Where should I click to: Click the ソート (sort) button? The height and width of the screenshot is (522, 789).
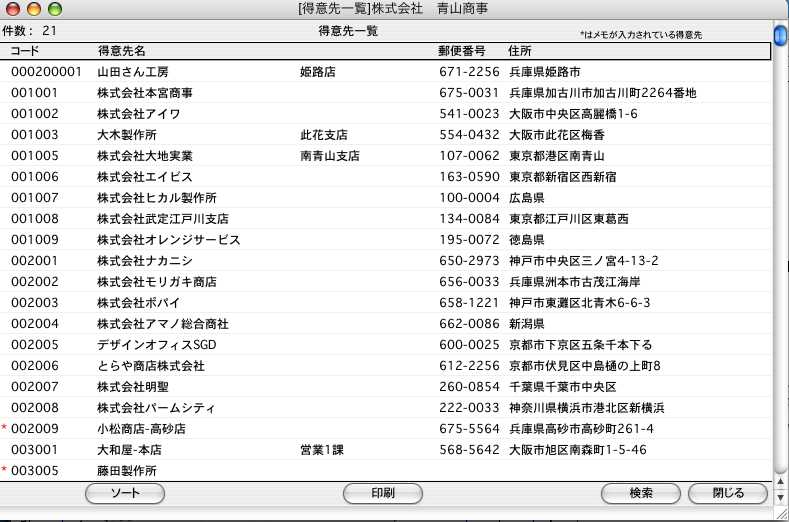[x=125, y=493]
